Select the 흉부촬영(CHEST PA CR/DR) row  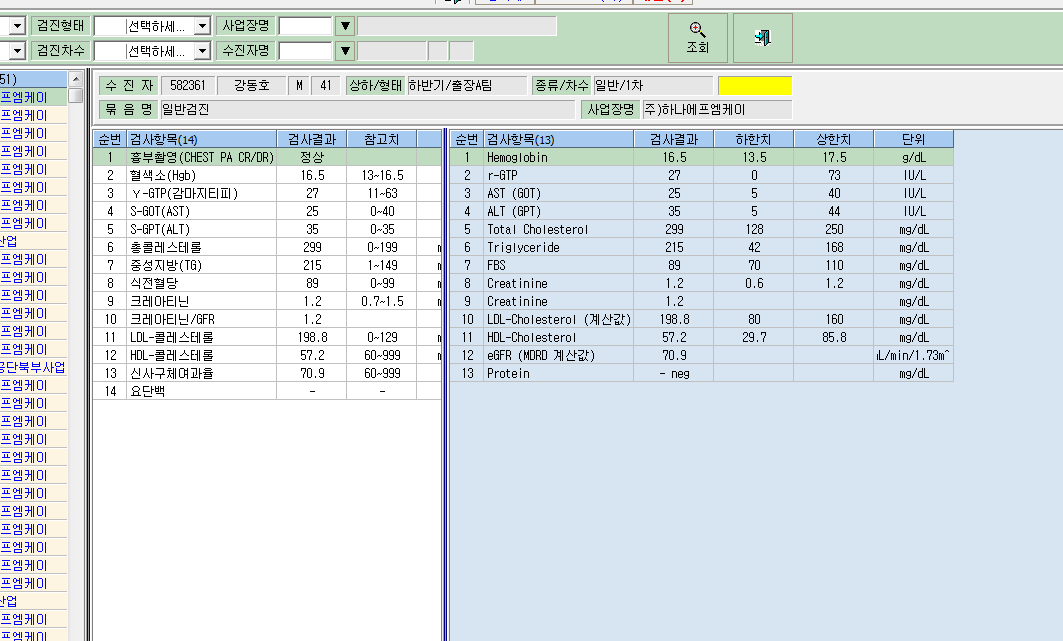[267, 157]
